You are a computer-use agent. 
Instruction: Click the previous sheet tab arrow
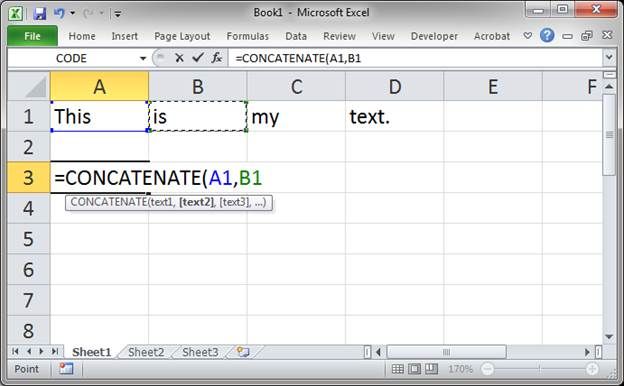(29, 351)
